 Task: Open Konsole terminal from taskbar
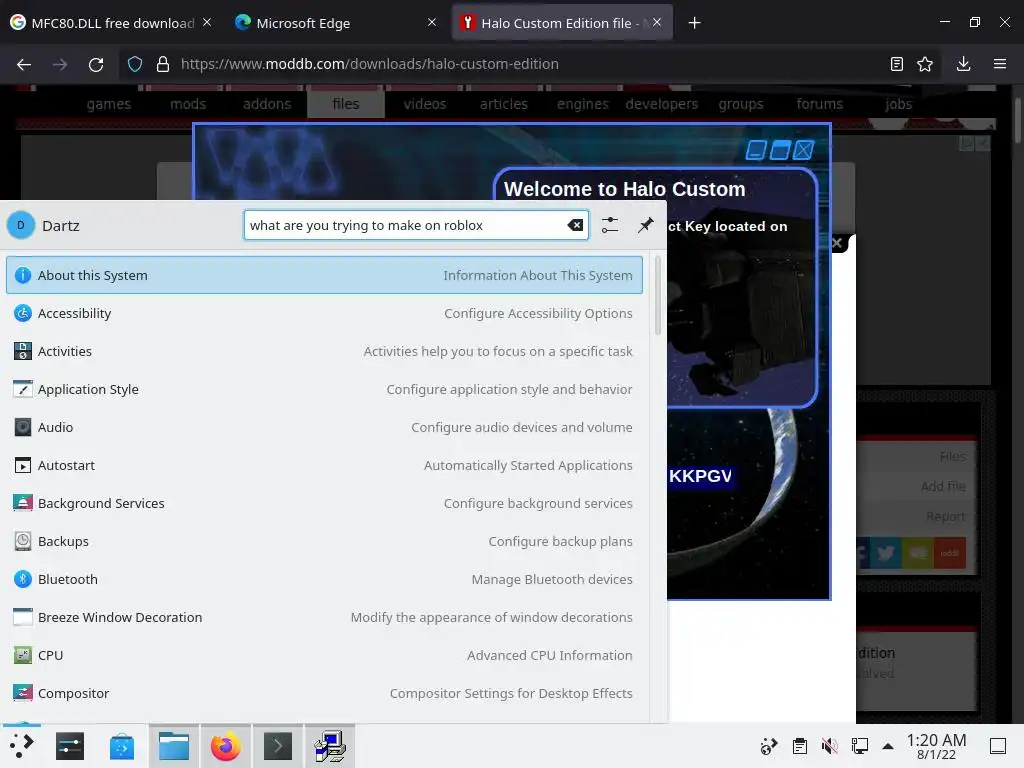point(278,746)
